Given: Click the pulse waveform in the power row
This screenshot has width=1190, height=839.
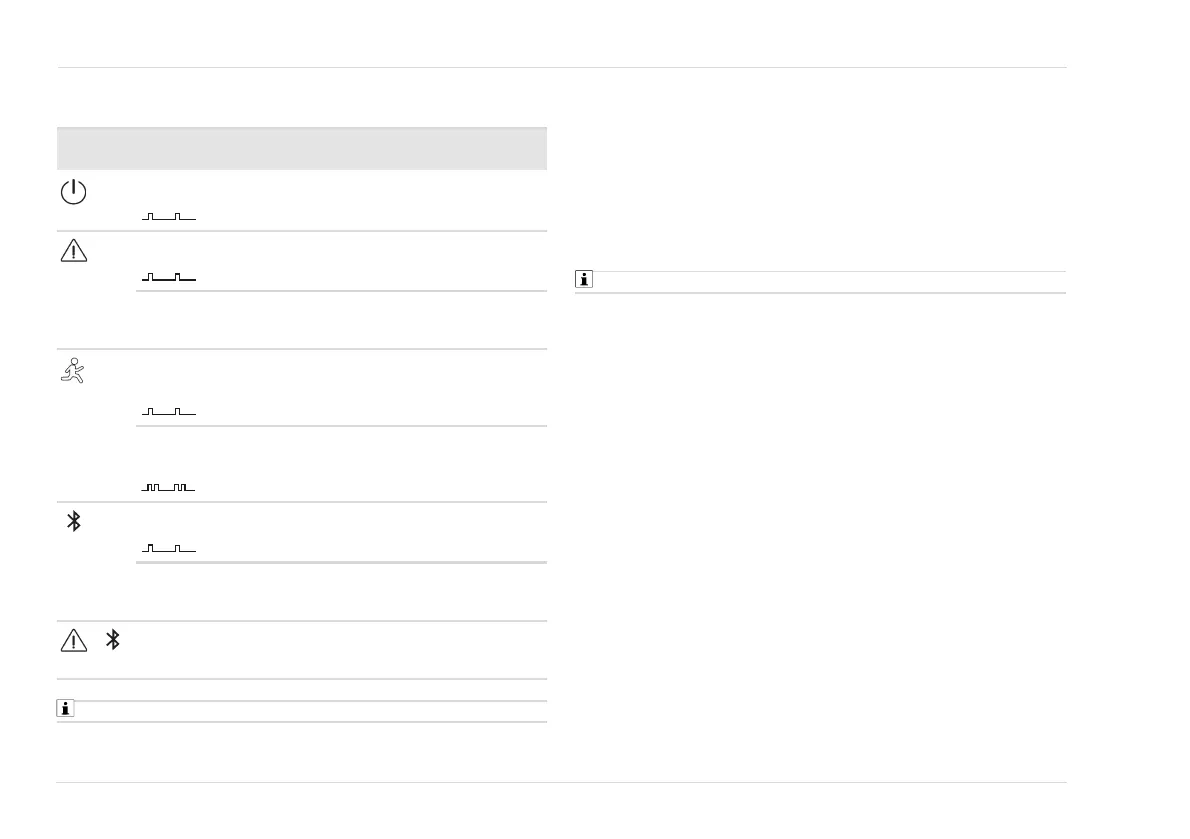Looking at the screenshot, I should point(169,217).
